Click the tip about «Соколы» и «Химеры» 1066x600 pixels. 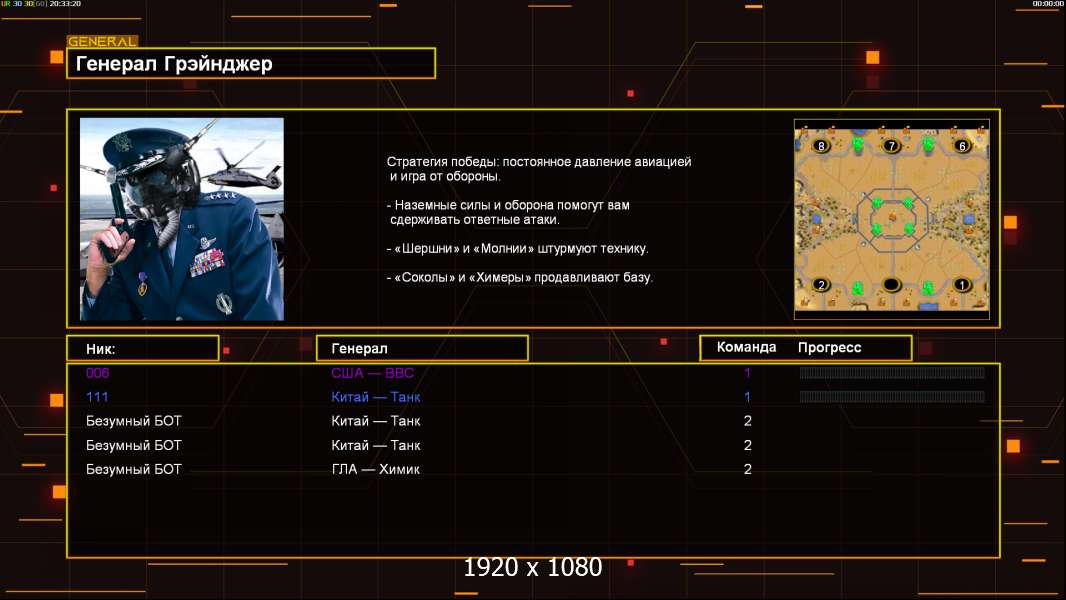[519, 277]
